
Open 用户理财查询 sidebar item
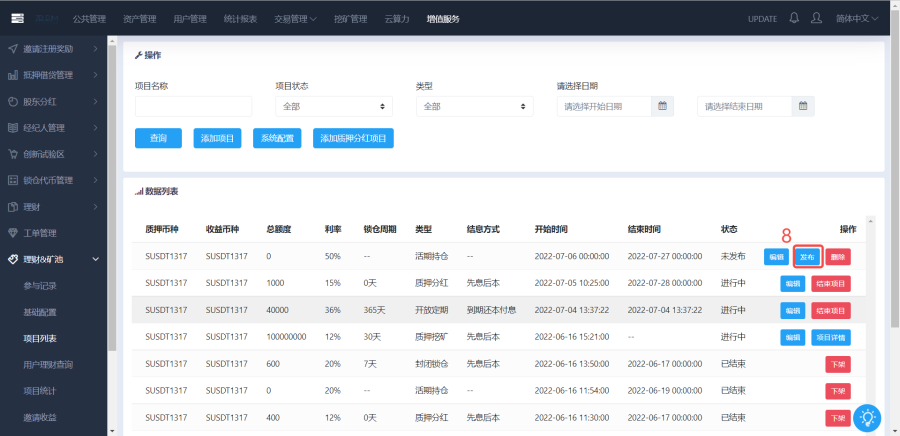pos(48,364)
